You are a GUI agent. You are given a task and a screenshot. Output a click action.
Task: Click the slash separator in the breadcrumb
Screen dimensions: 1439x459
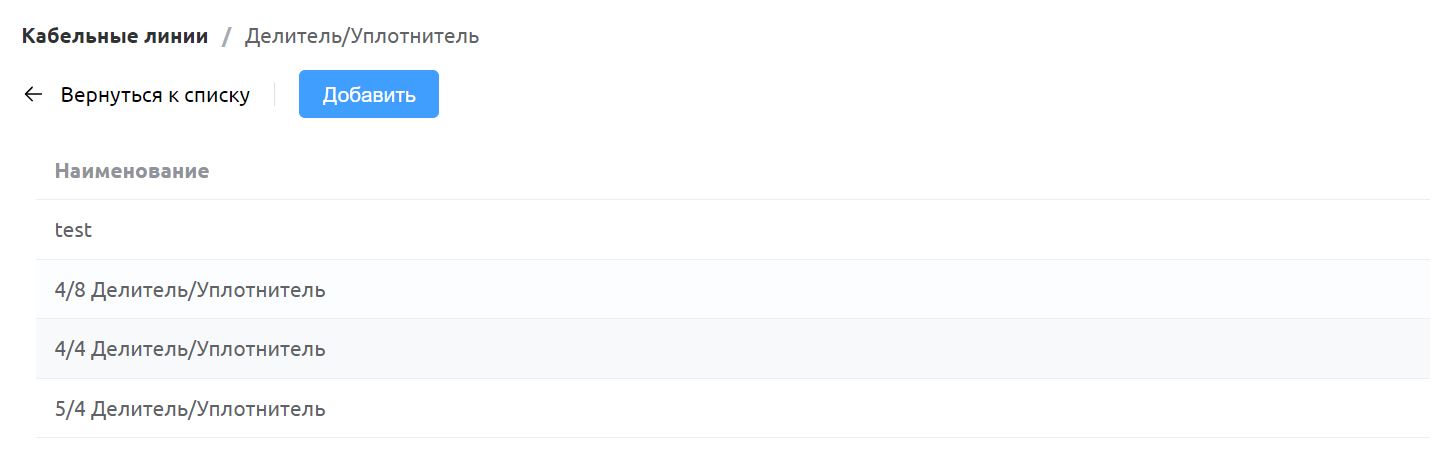227,37
